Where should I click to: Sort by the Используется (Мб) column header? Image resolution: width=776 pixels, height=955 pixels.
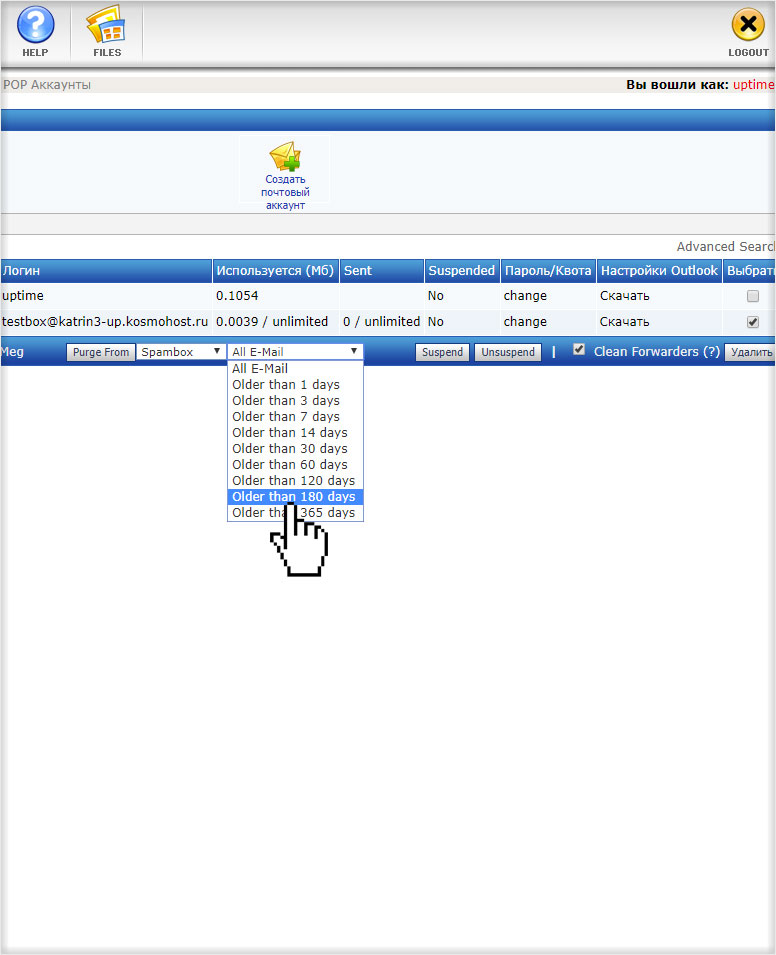(x=275, y=271)
